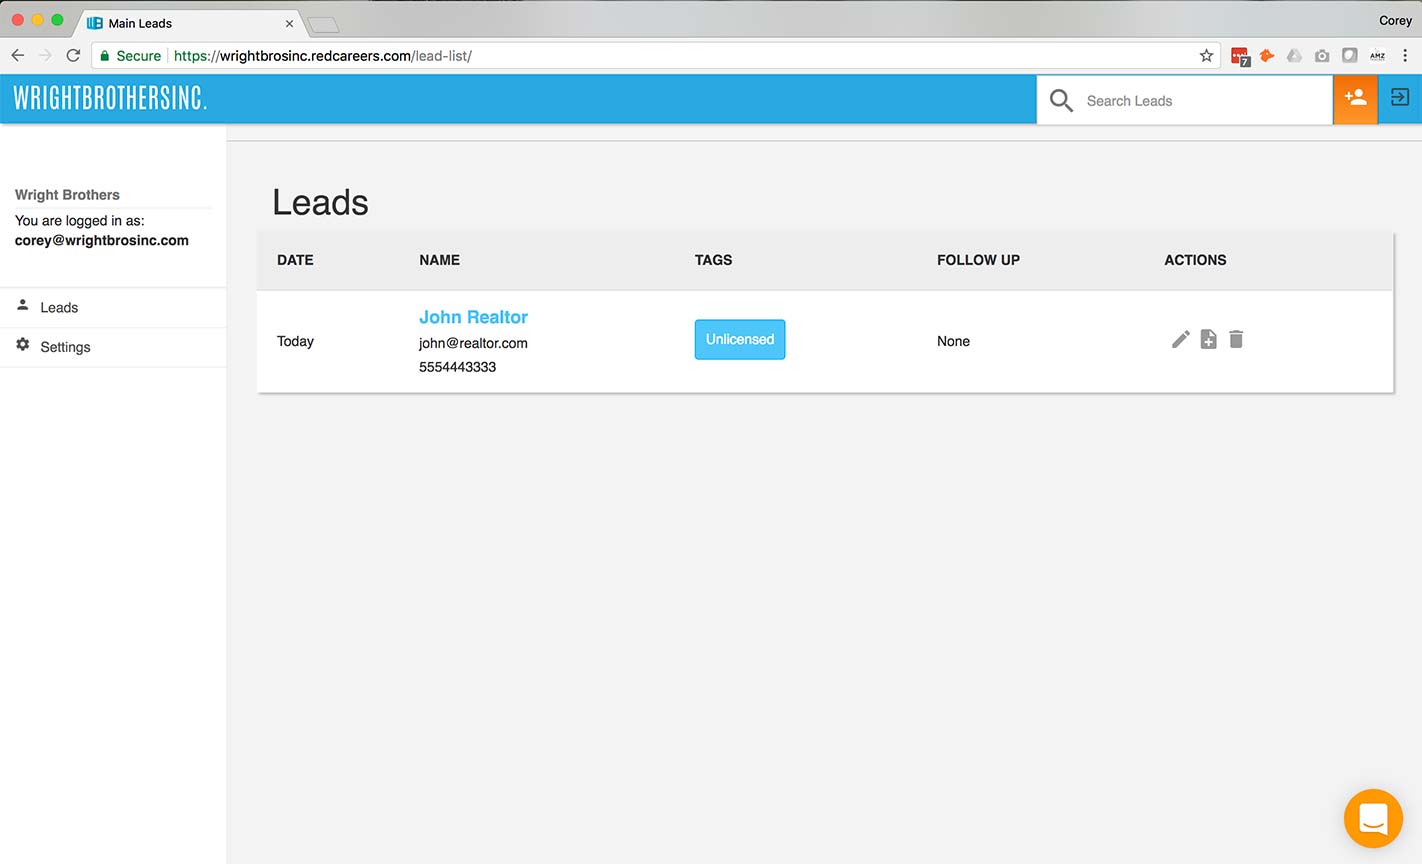Click the Corey profile button in Chrome
The image size is (1422, 864).
(1395, 21)
